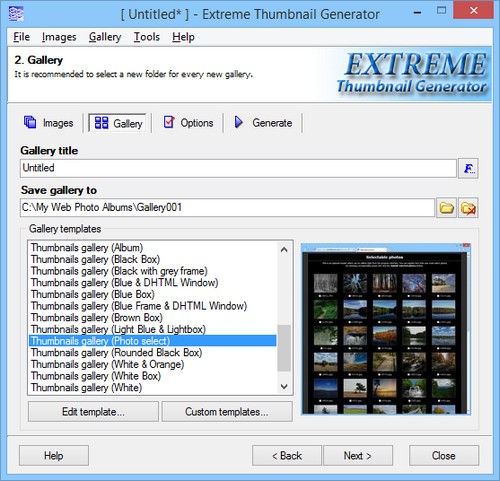This screenshot has height=481, width=500.
Task: Go to previous step with < Back
Action: tap(287, 455)
